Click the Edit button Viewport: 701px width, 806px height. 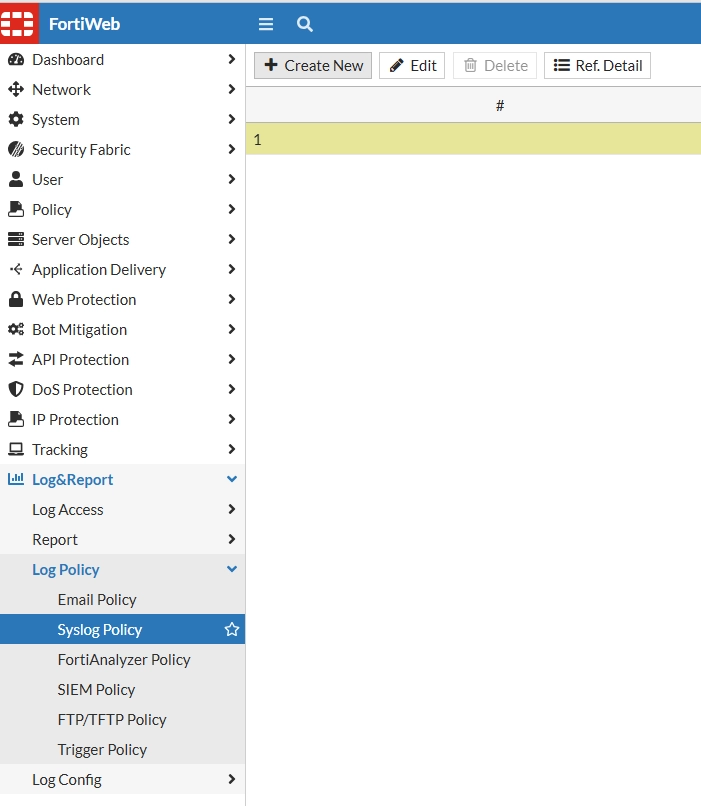(x=412, y=65)
